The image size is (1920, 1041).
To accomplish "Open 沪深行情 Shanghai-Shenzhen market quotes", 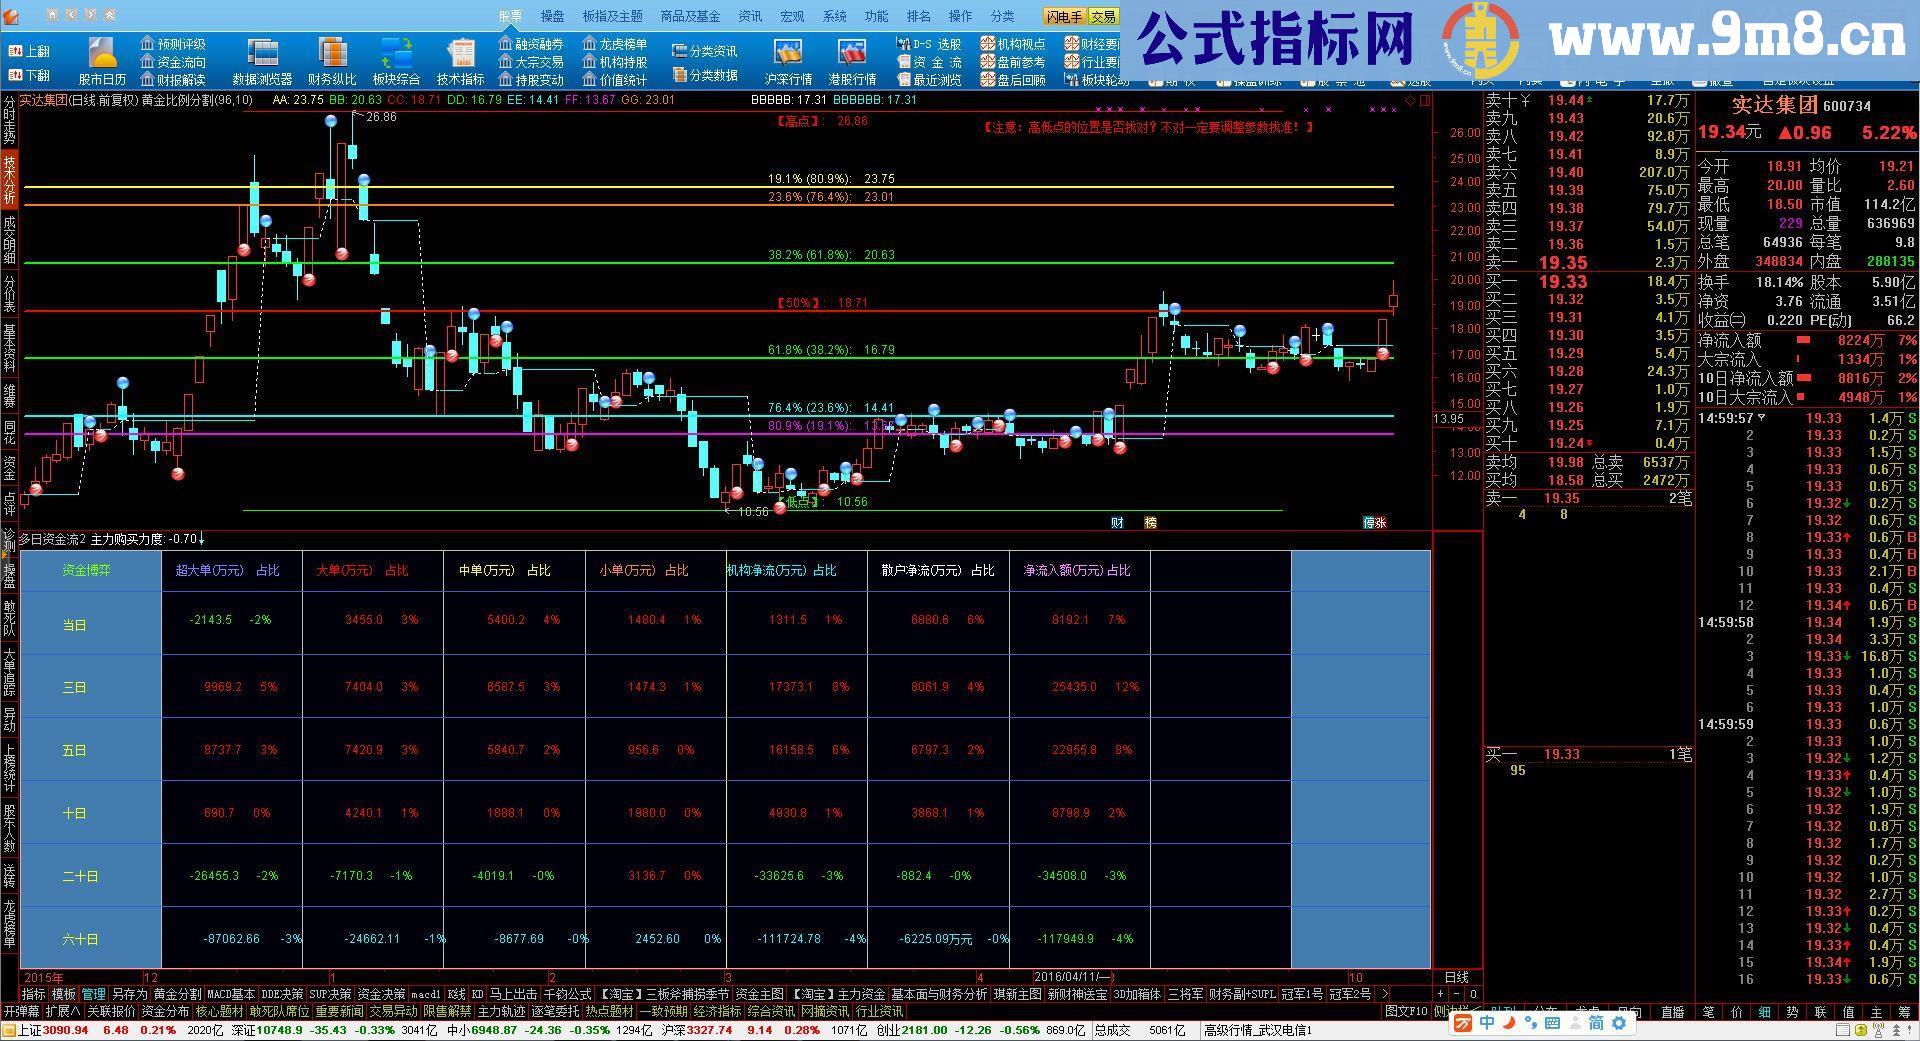I will tap(788, 57).
